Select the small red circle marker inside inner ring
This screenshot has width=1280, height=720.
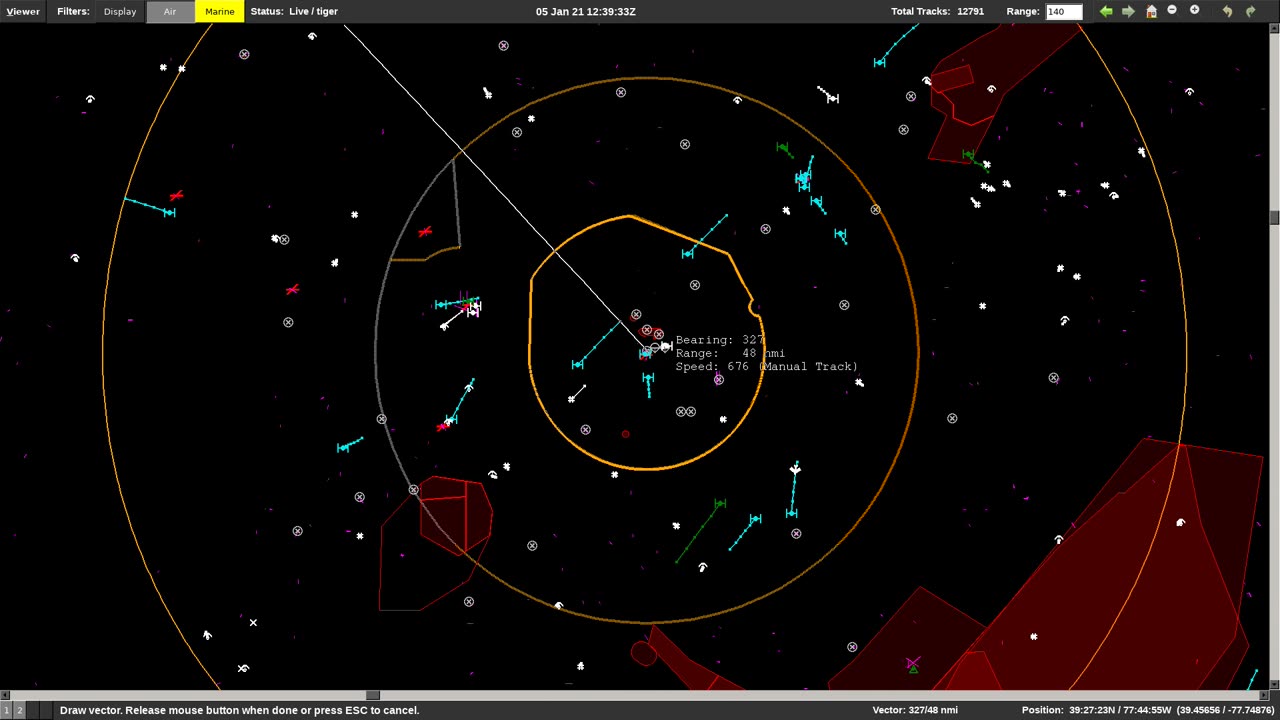(x=626, y=434)
